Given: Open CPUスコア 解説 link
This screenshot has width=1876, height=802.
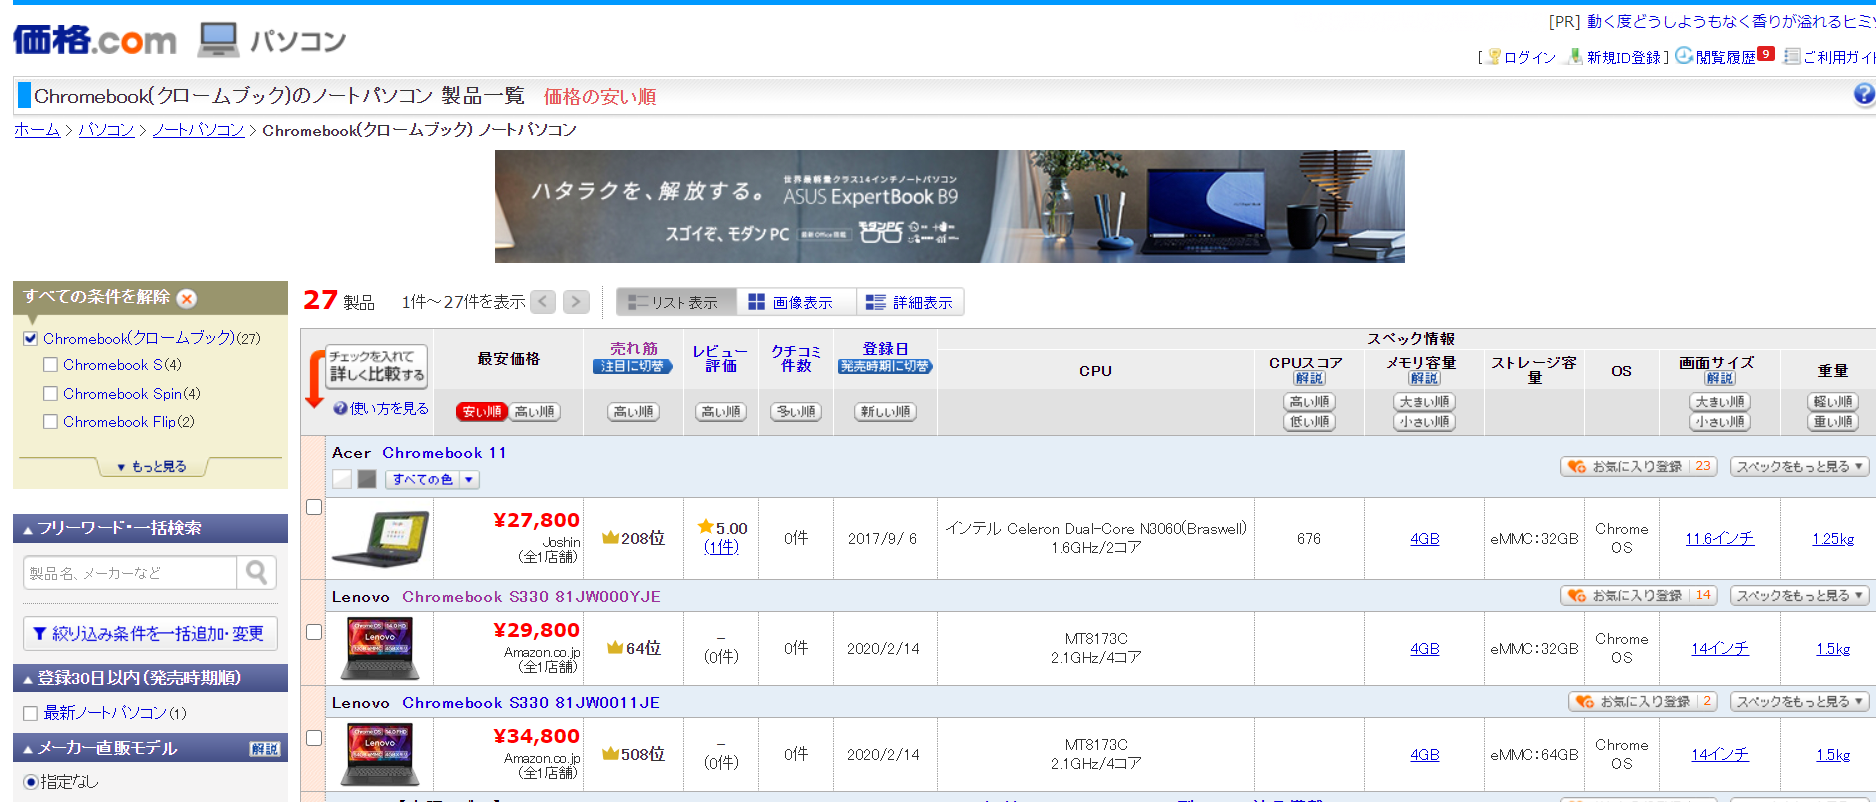Looking at the screenshot, I should 1309,378.
